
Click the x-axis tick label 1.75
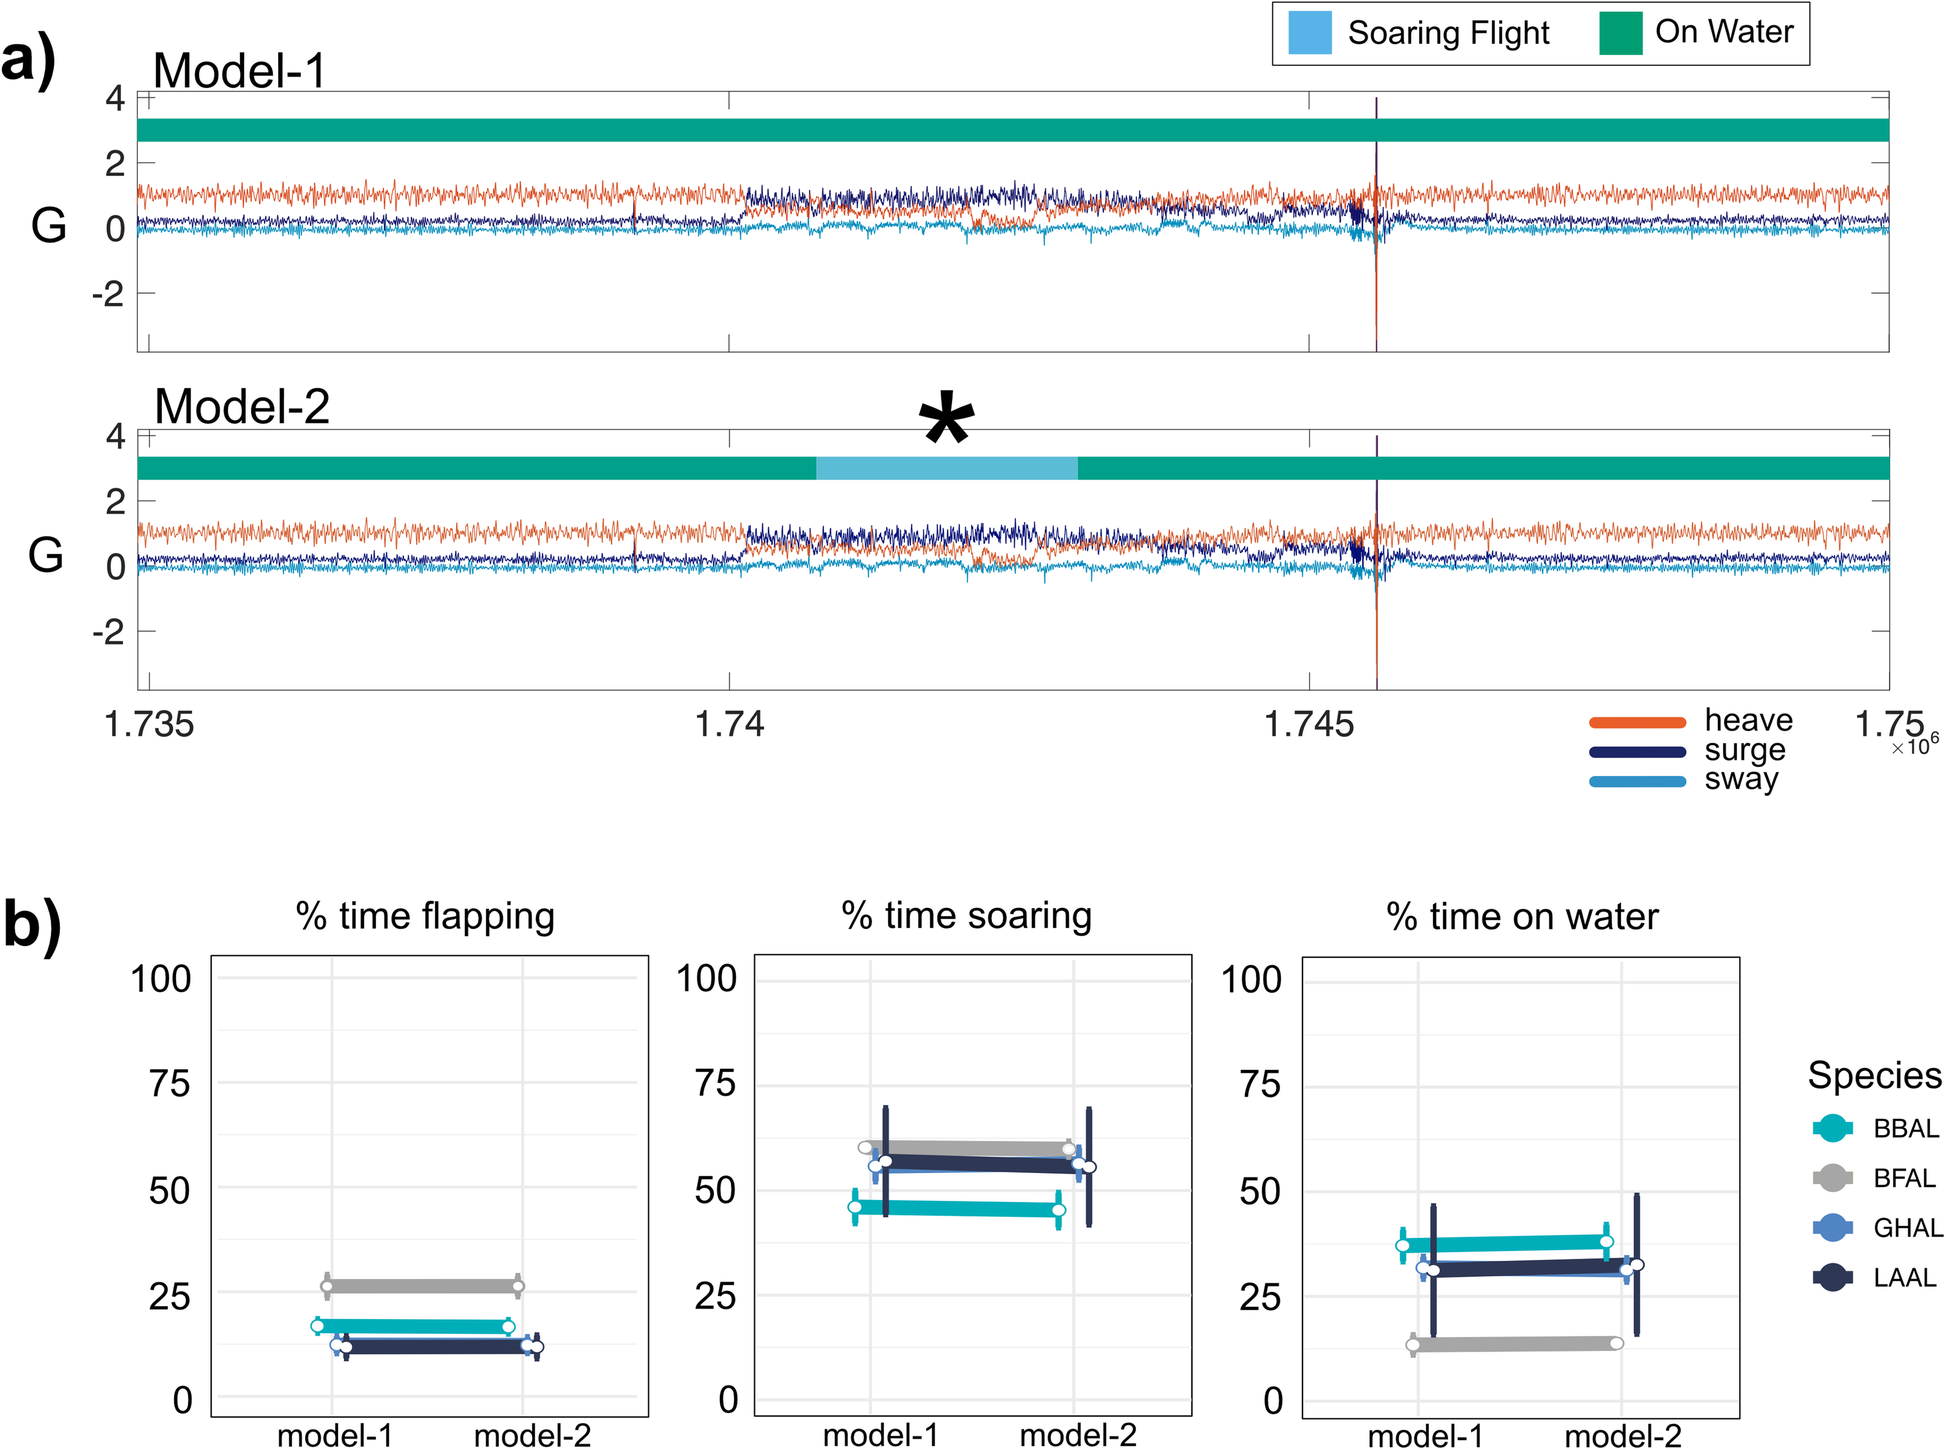pyautogui.click(x=1889, y=724)
